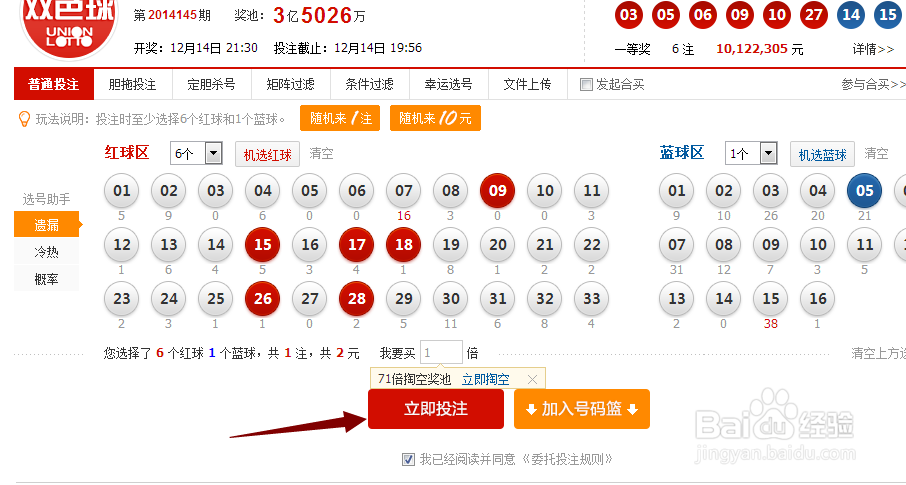Open the 矩阵过滤 tab

pos(291,84)
